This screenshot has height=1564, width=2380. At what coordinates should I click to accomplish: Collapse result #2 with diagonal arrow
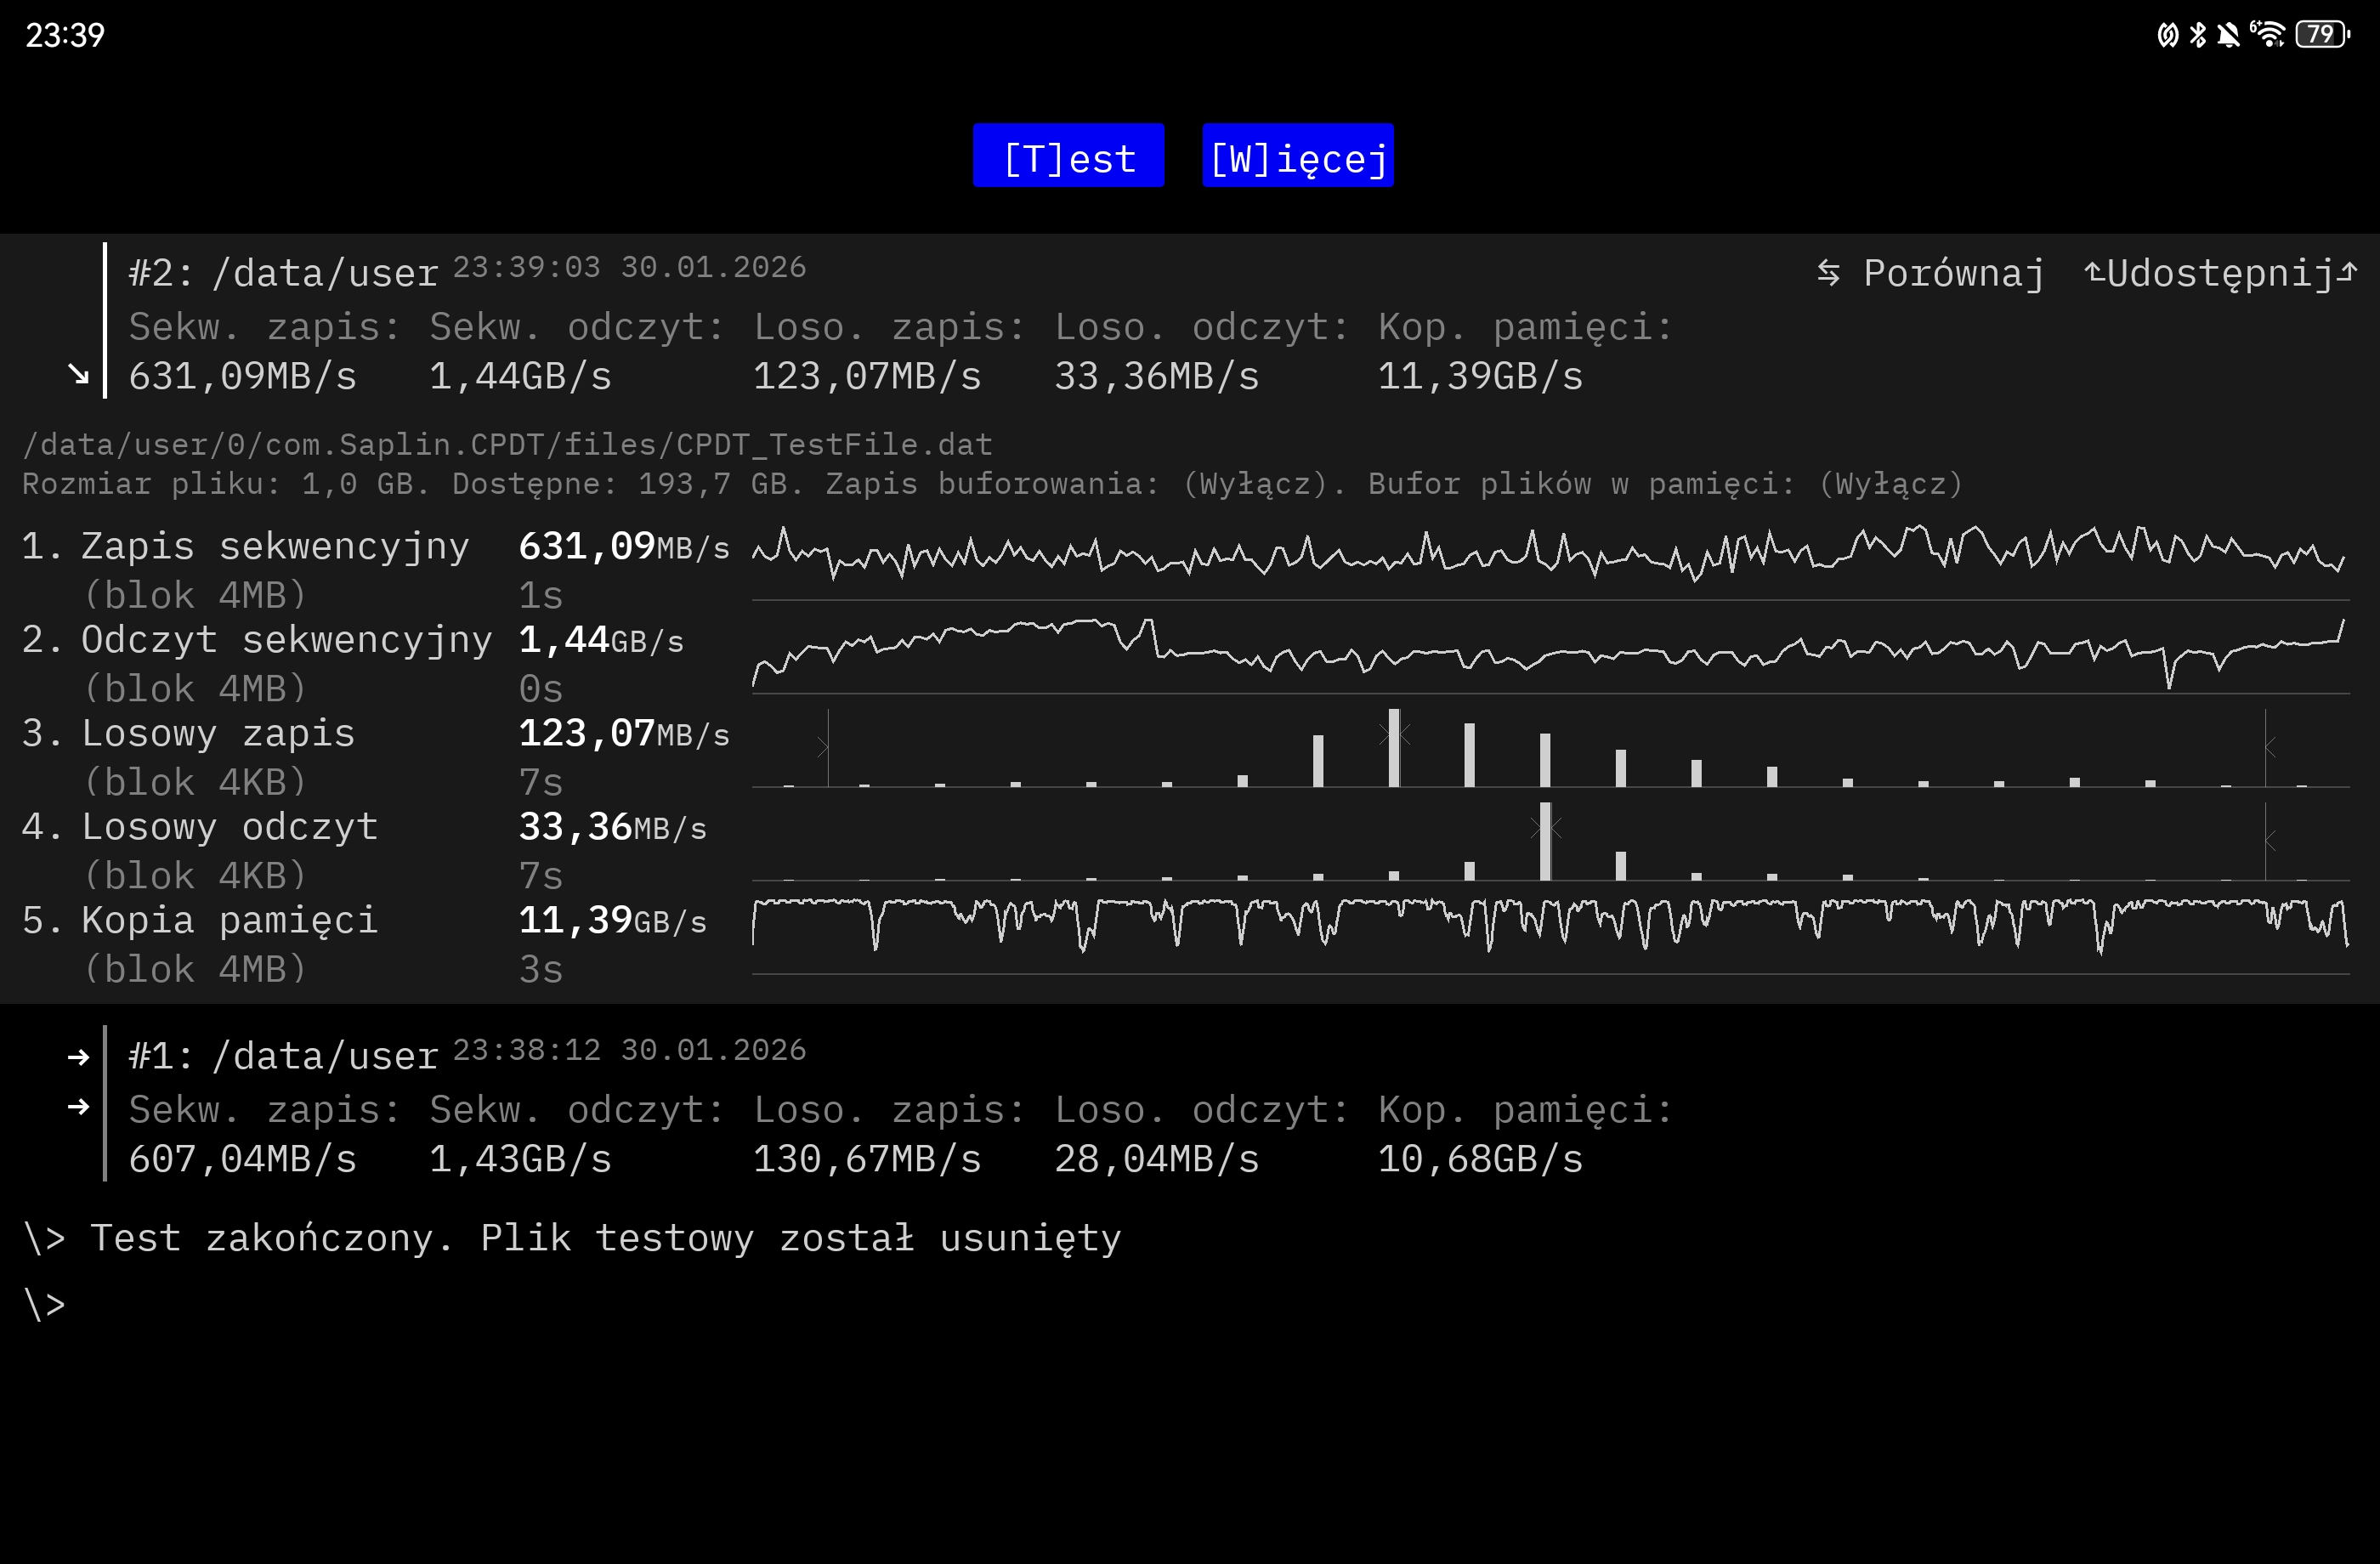[x=78, y=375]
